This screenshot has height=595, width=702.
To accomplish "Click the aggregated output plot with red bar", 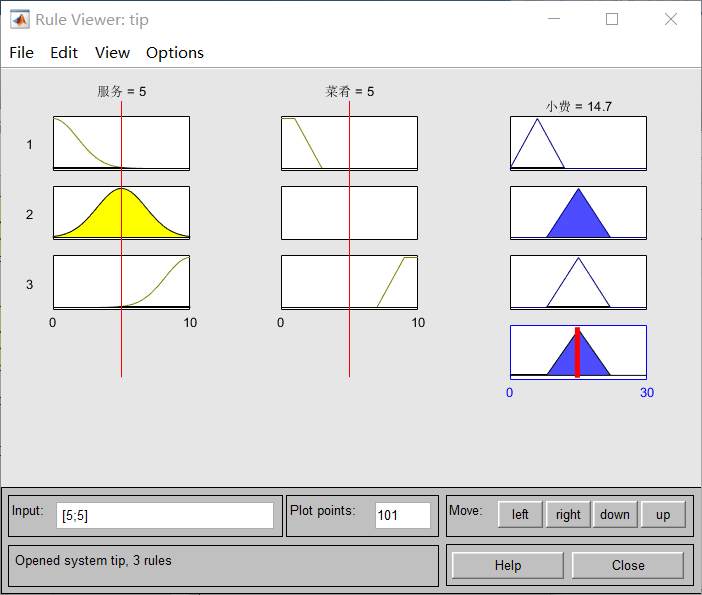I will [x=578, y=352].
